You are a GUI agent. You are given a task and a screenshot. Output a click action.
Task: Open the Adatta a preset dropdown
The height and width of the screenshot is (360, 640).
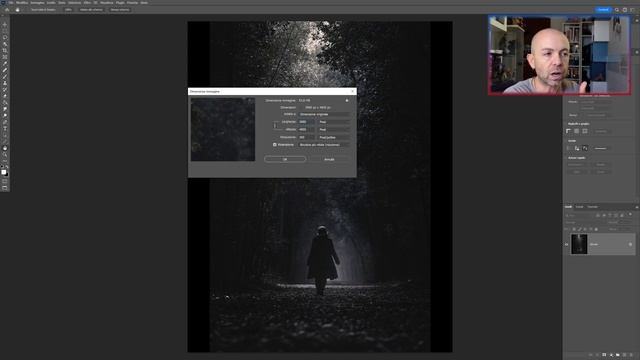tap(324, 114)
